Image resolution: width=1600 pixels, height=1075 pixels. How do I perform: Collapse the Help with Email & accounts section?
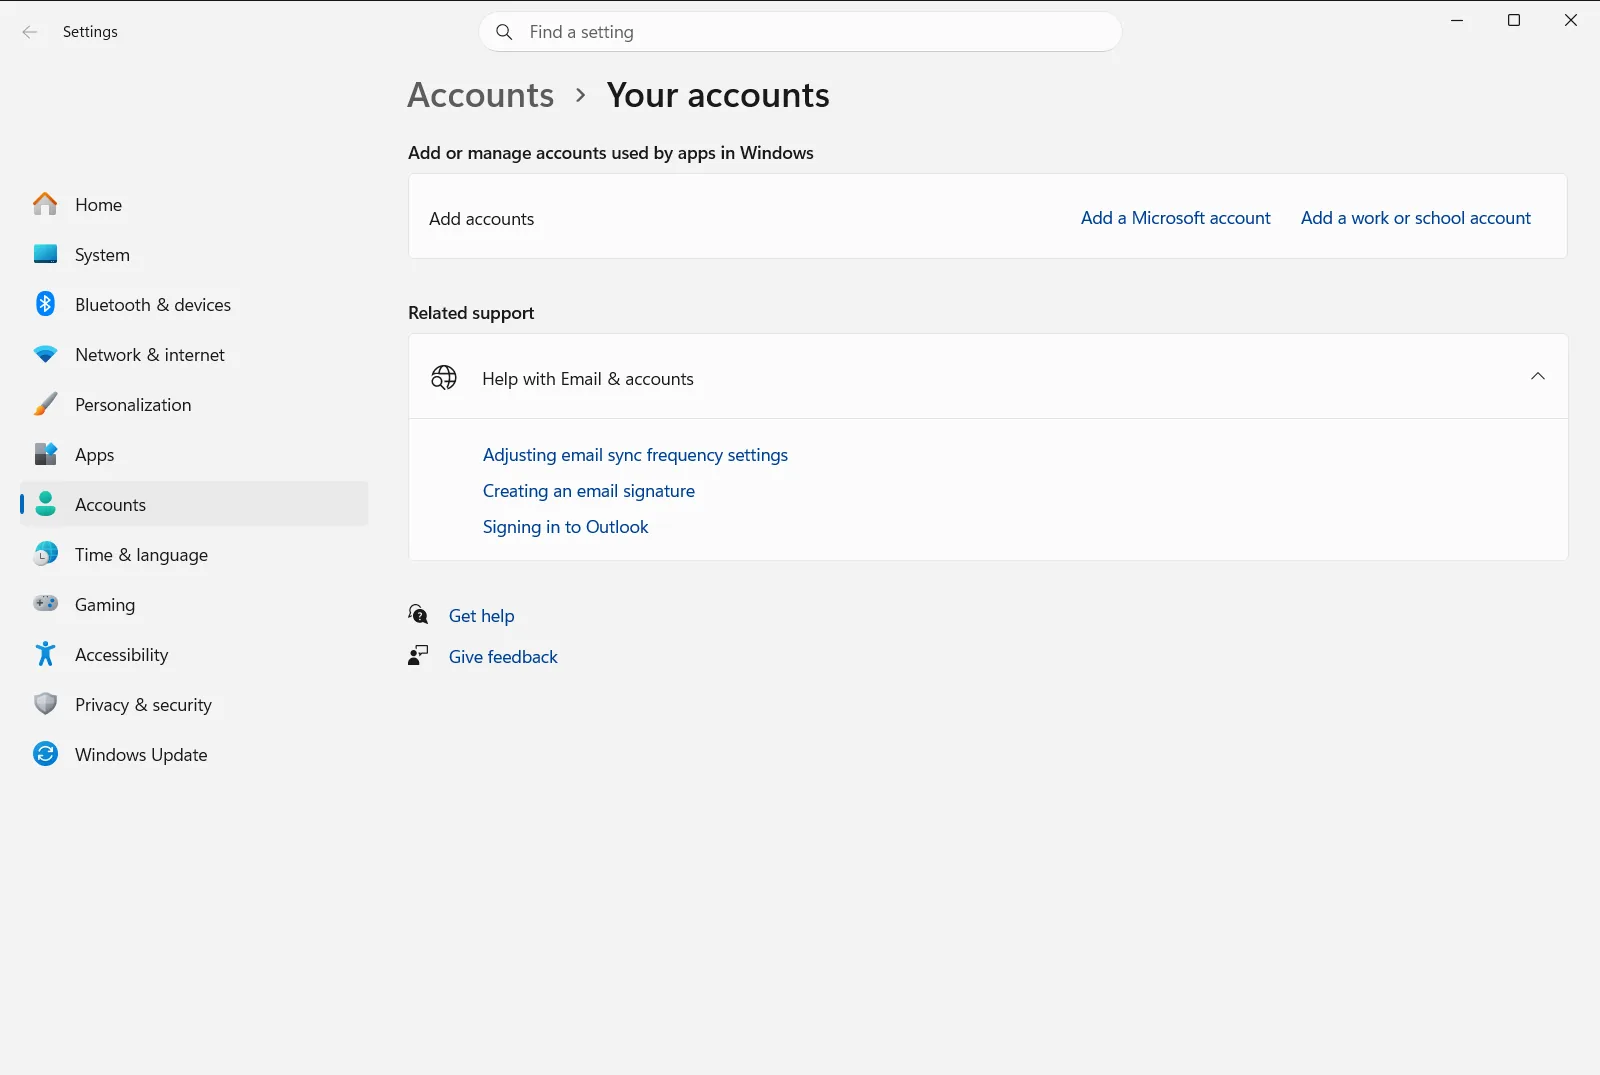click(1538, 376)
